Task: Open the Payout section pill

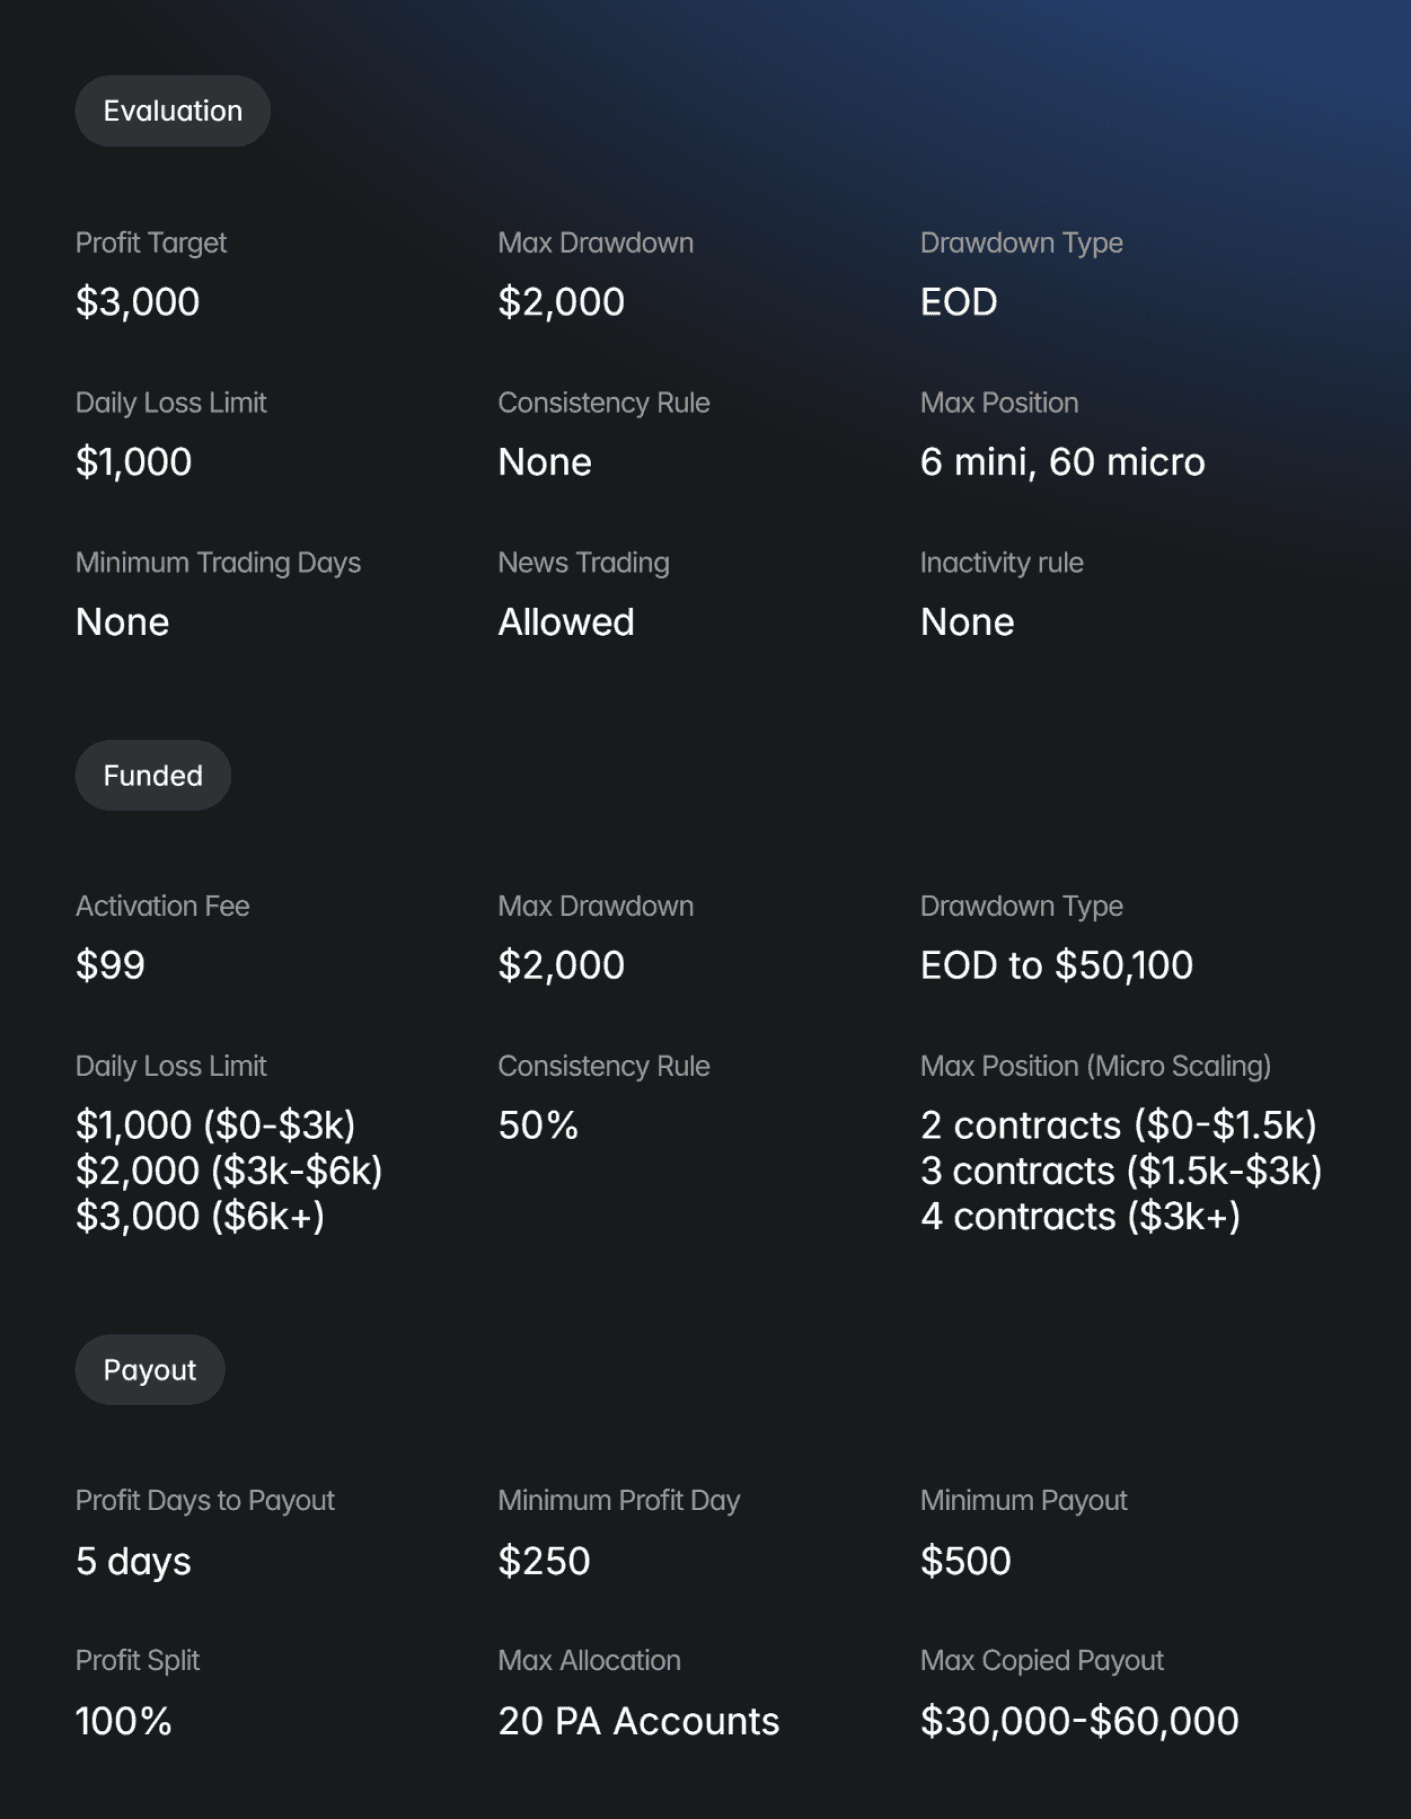Action: (x=149, y=1369)
